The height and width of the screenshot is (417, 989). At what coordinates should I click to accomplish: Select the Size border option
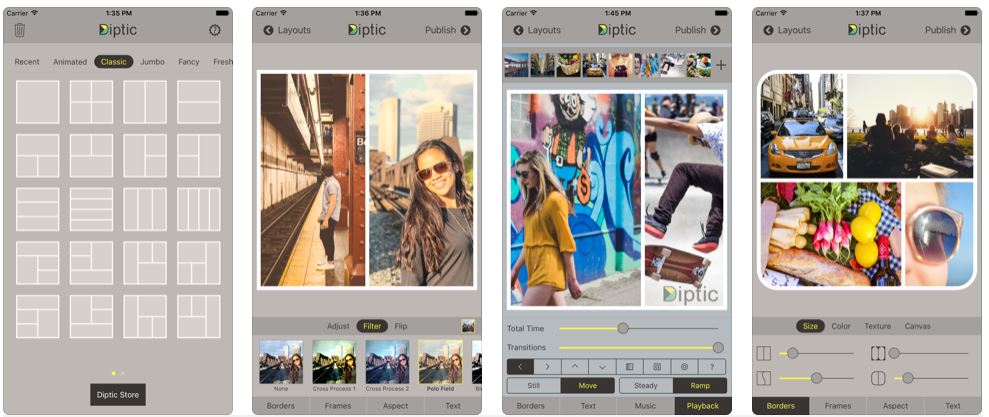coord(811,326)
